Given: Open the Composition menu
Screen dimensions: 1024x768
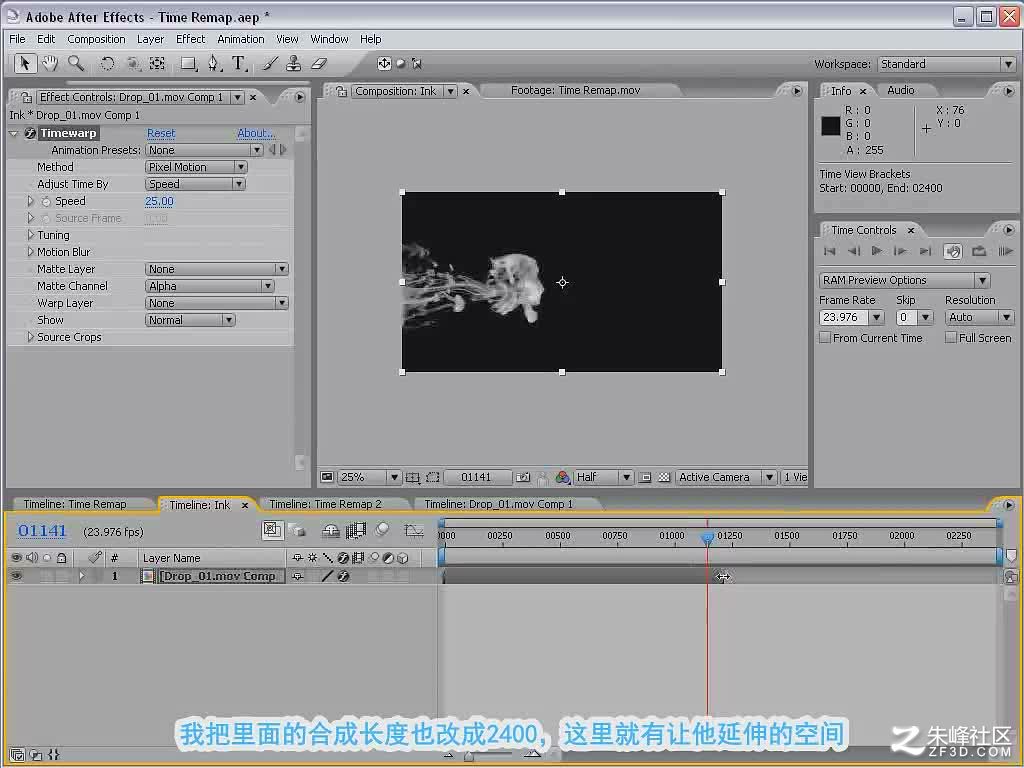Looking at the screenshot, I should click(96, 39).
